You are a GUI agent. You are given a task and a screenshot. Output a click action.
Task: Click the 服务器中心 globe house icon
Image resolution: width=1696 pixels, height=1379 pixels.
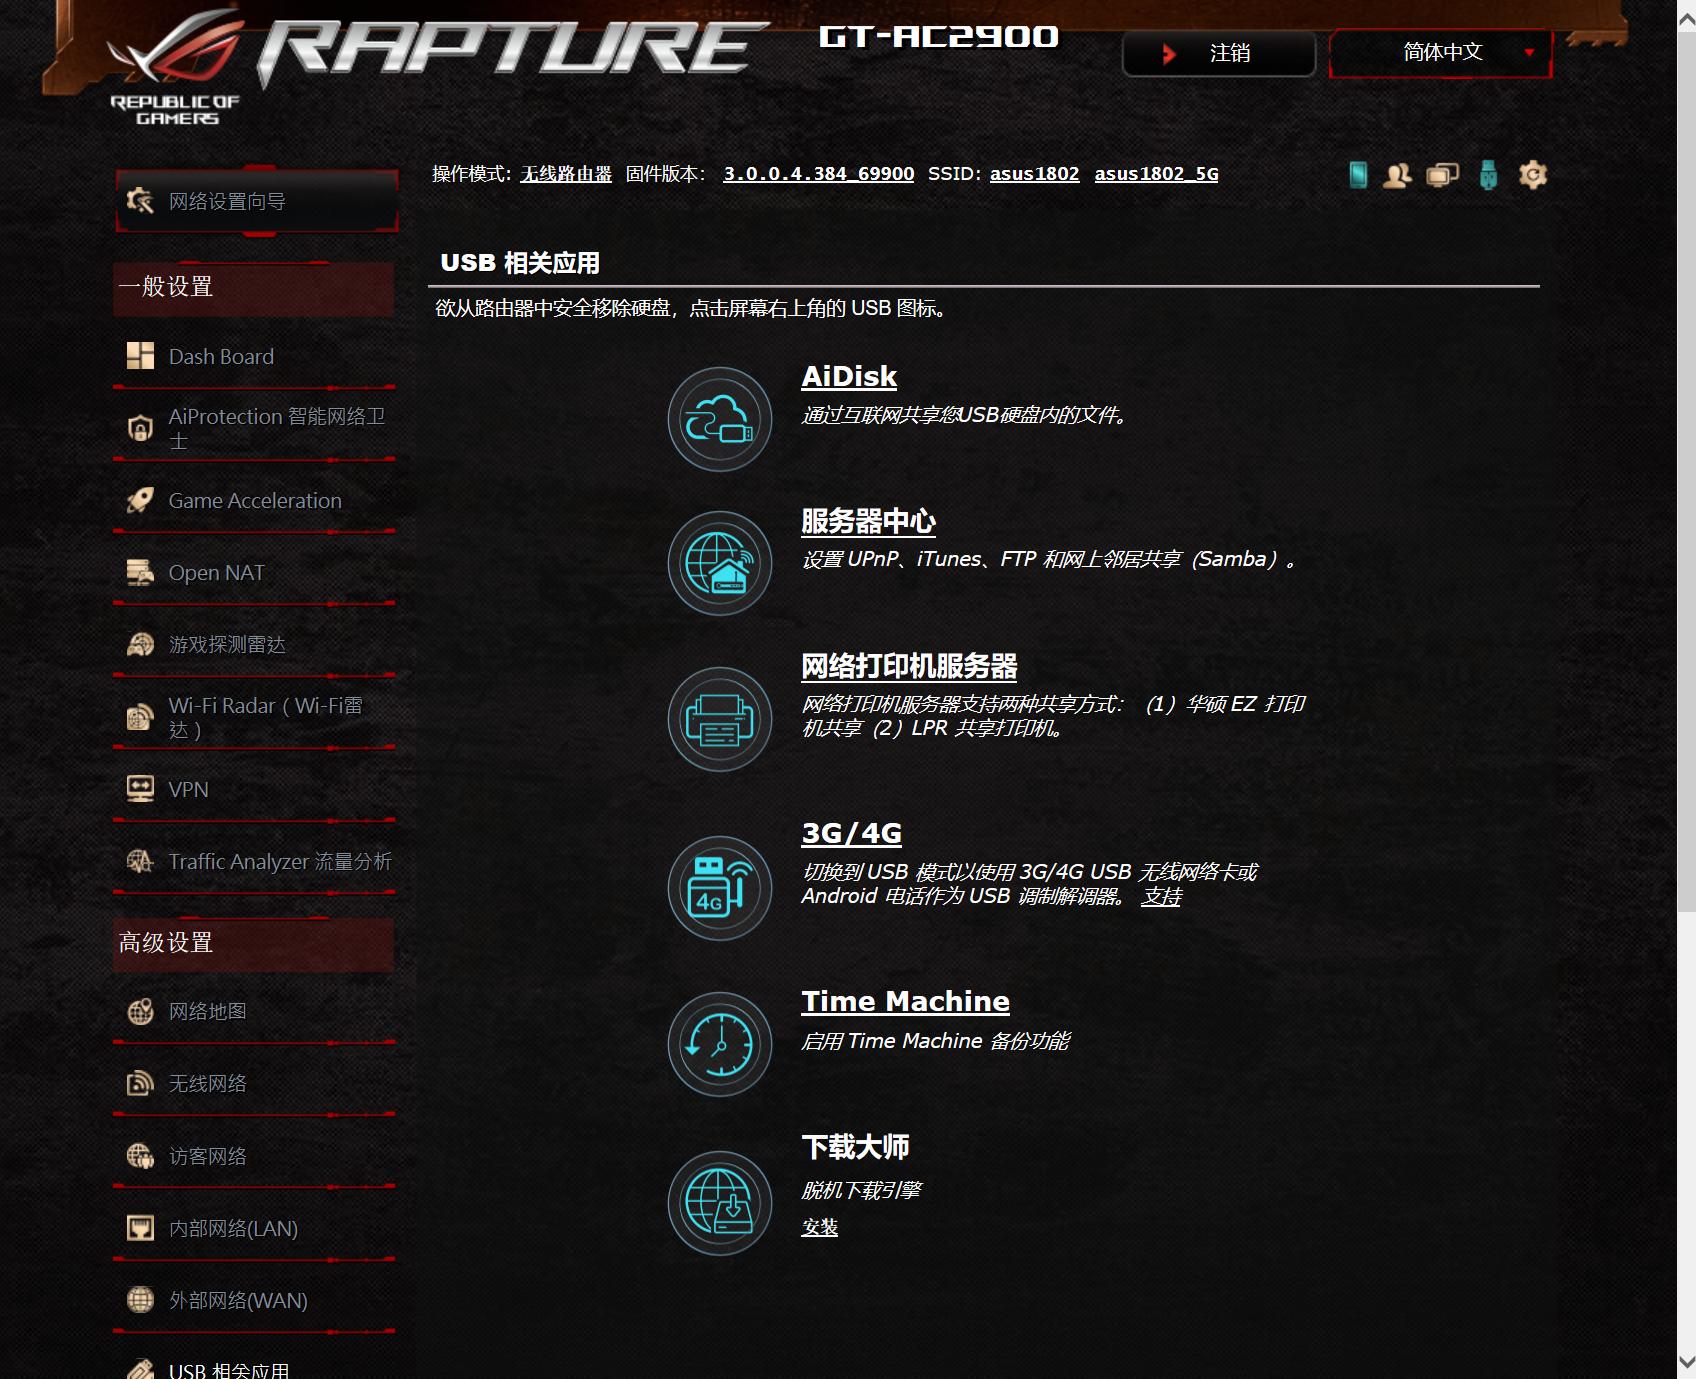(x=720, y=563)
